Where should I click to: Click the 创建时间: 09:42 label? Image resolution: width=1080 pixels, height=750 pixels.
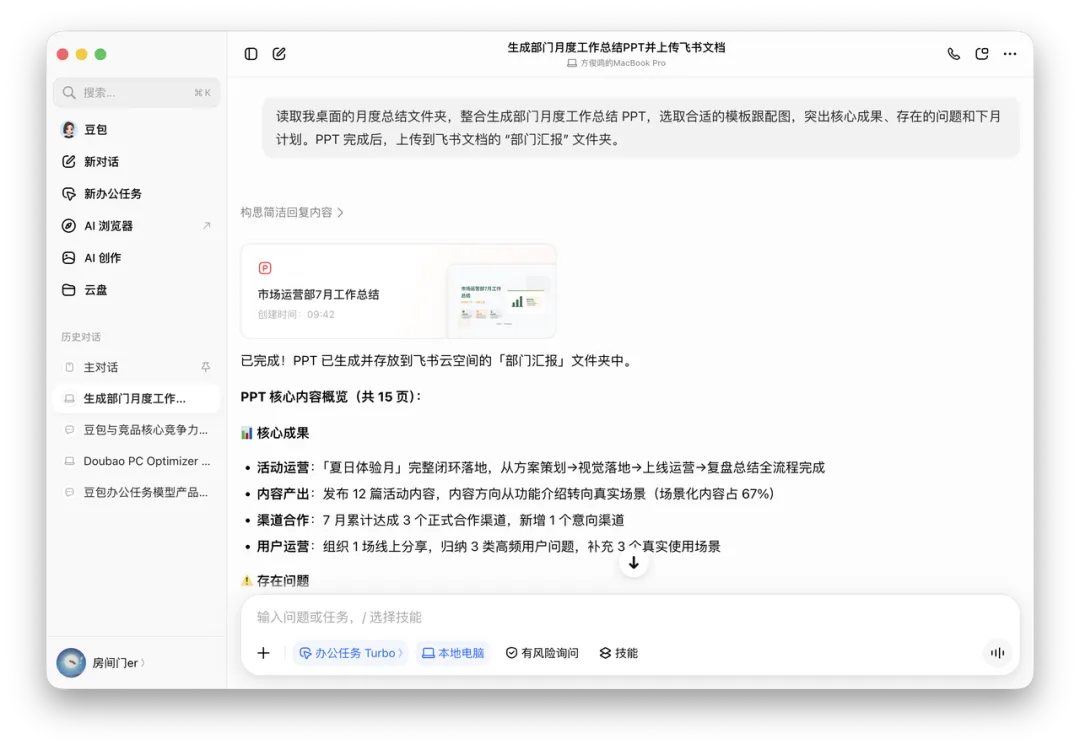tap(296, 314)
